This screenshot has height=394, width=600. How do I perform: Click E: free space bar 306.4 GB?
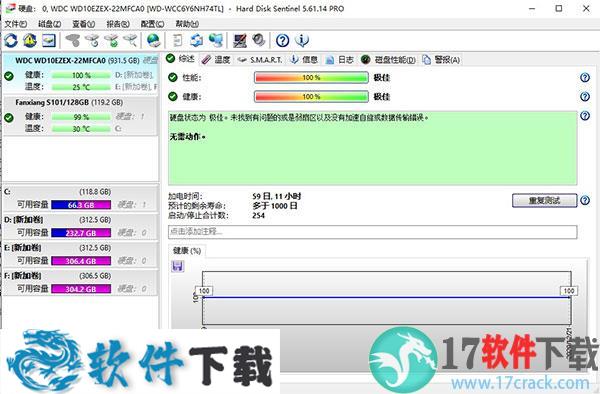[x=81, y=261]
